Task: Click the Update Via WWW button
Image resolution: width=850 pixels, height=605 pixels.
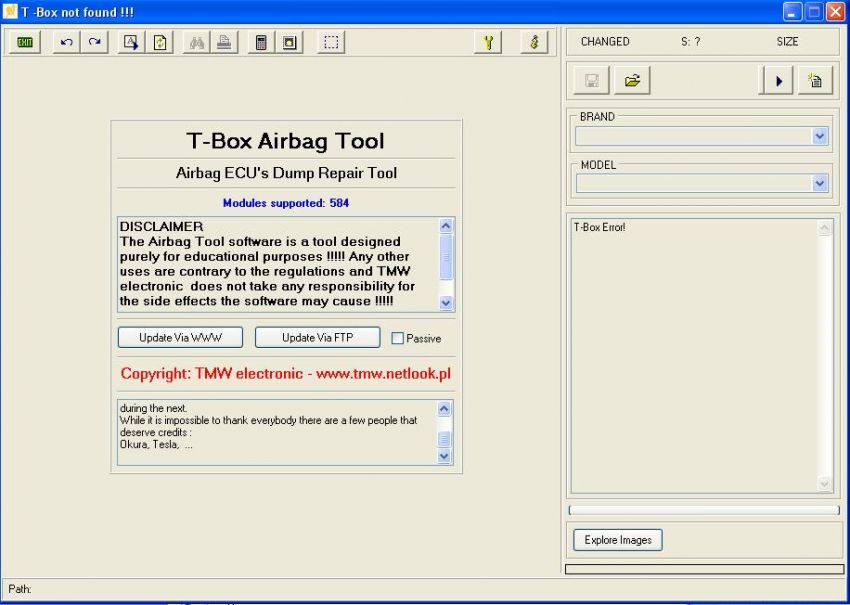Action: [180, 337]
